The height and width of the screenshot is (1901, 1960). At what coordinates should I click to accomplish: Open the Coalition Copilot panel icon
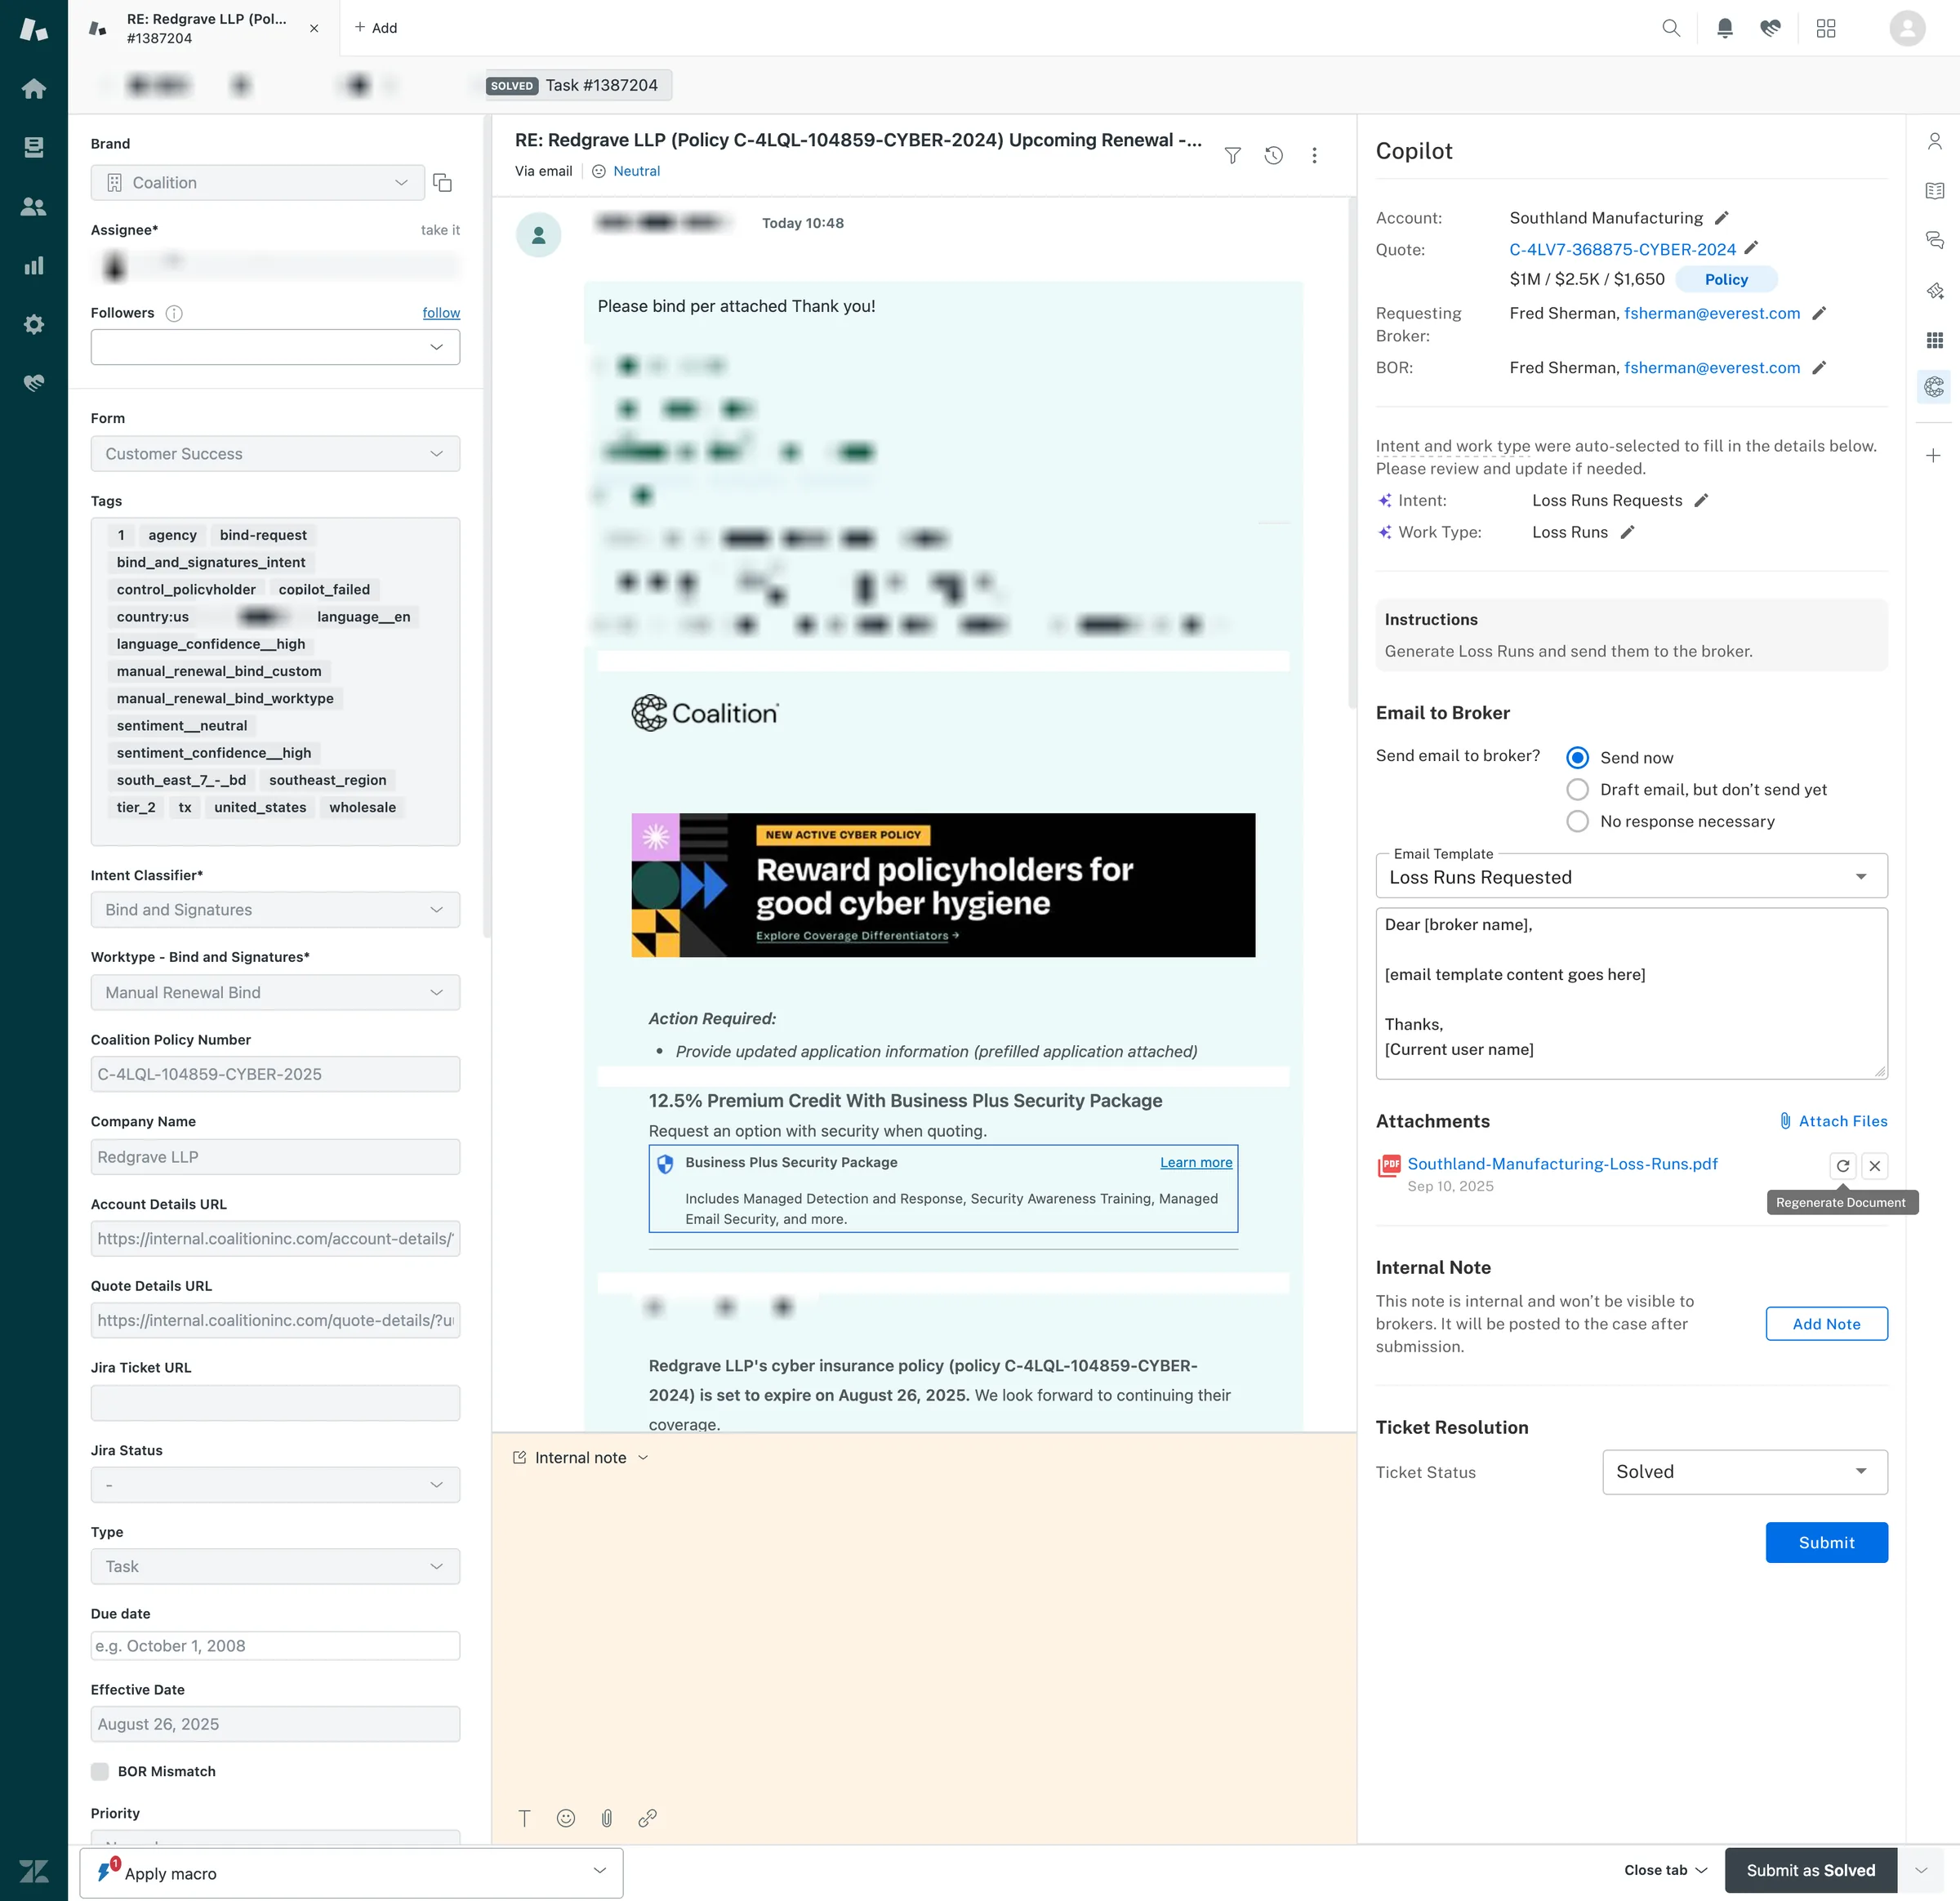(x=1935, y=386)
